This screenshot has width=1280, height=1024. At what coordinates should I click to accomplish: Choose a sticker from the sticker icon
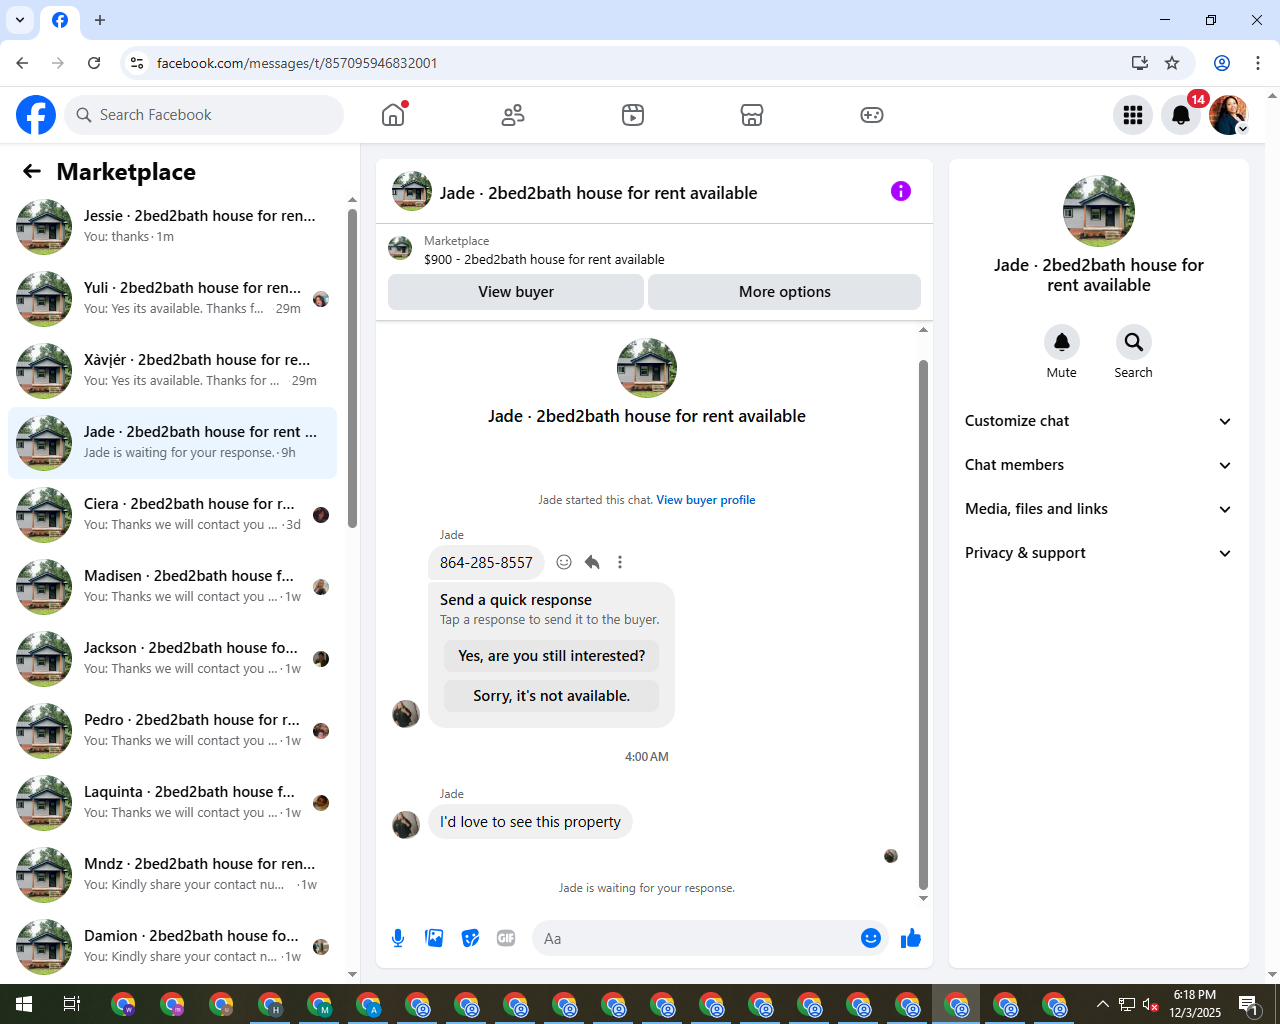470,938
